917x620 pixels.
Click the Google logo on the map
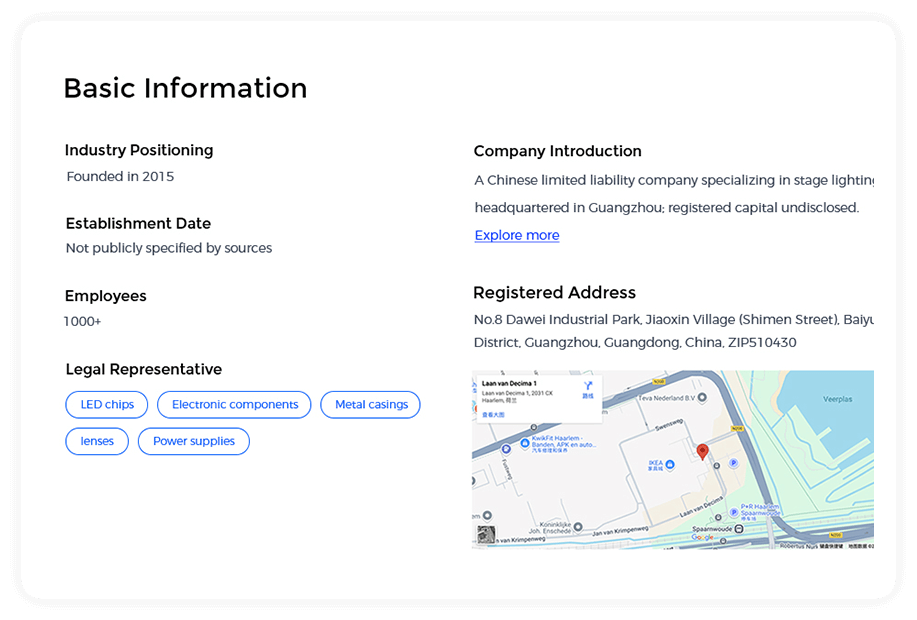pos(700,537)
